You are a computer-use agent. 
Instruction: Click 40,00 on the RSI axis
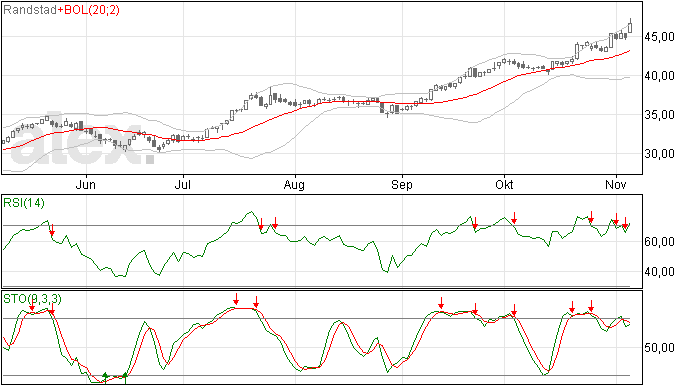[x=659, y=272]
